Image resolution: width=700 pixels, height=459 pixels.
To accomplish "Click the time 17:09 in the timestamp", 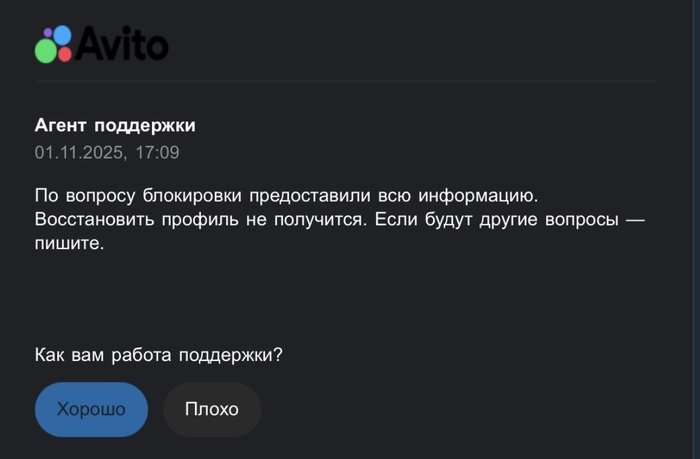I will click(x=157, y=152).
